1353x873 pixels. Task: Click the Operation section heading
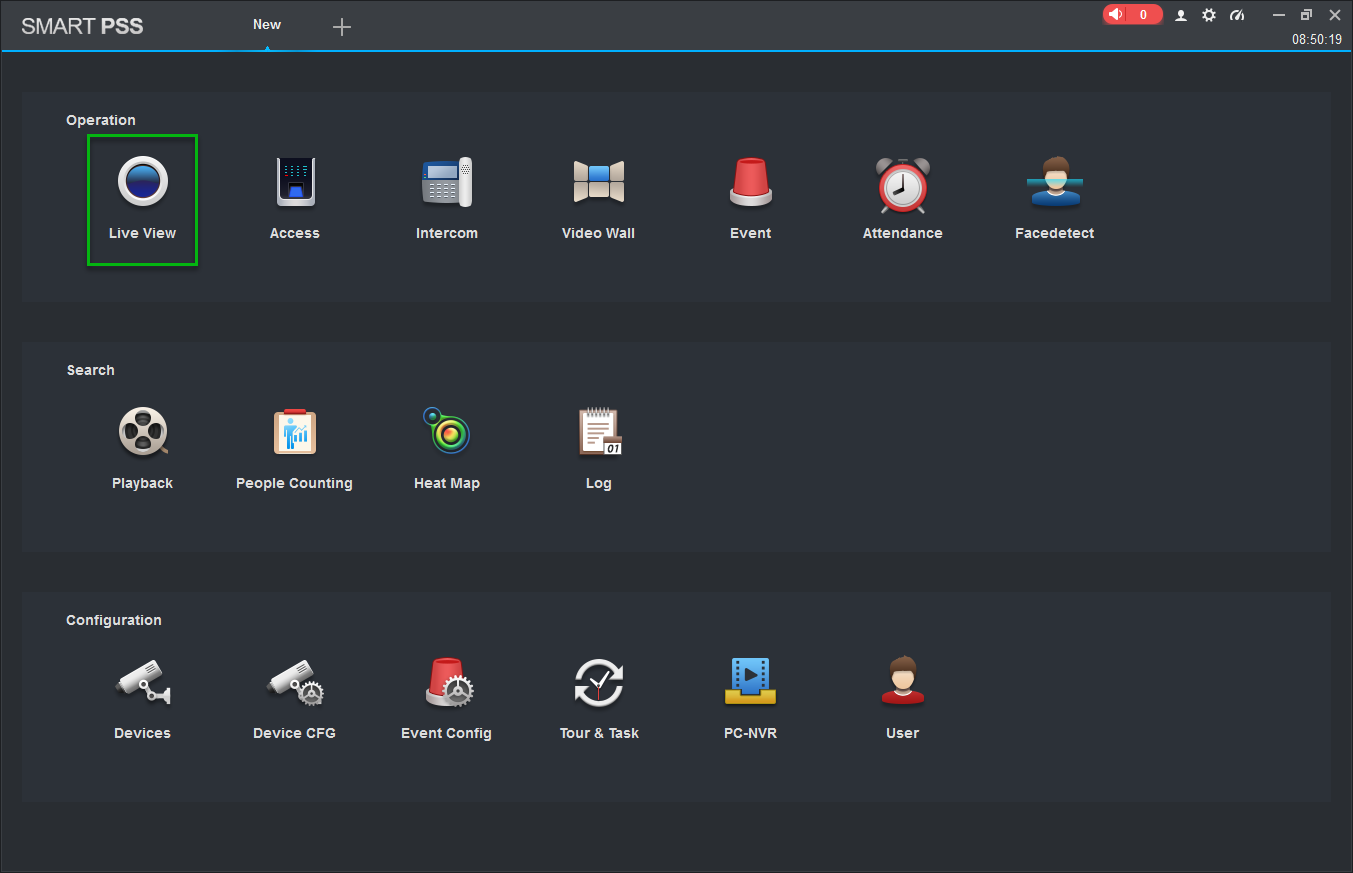[101, 120]
